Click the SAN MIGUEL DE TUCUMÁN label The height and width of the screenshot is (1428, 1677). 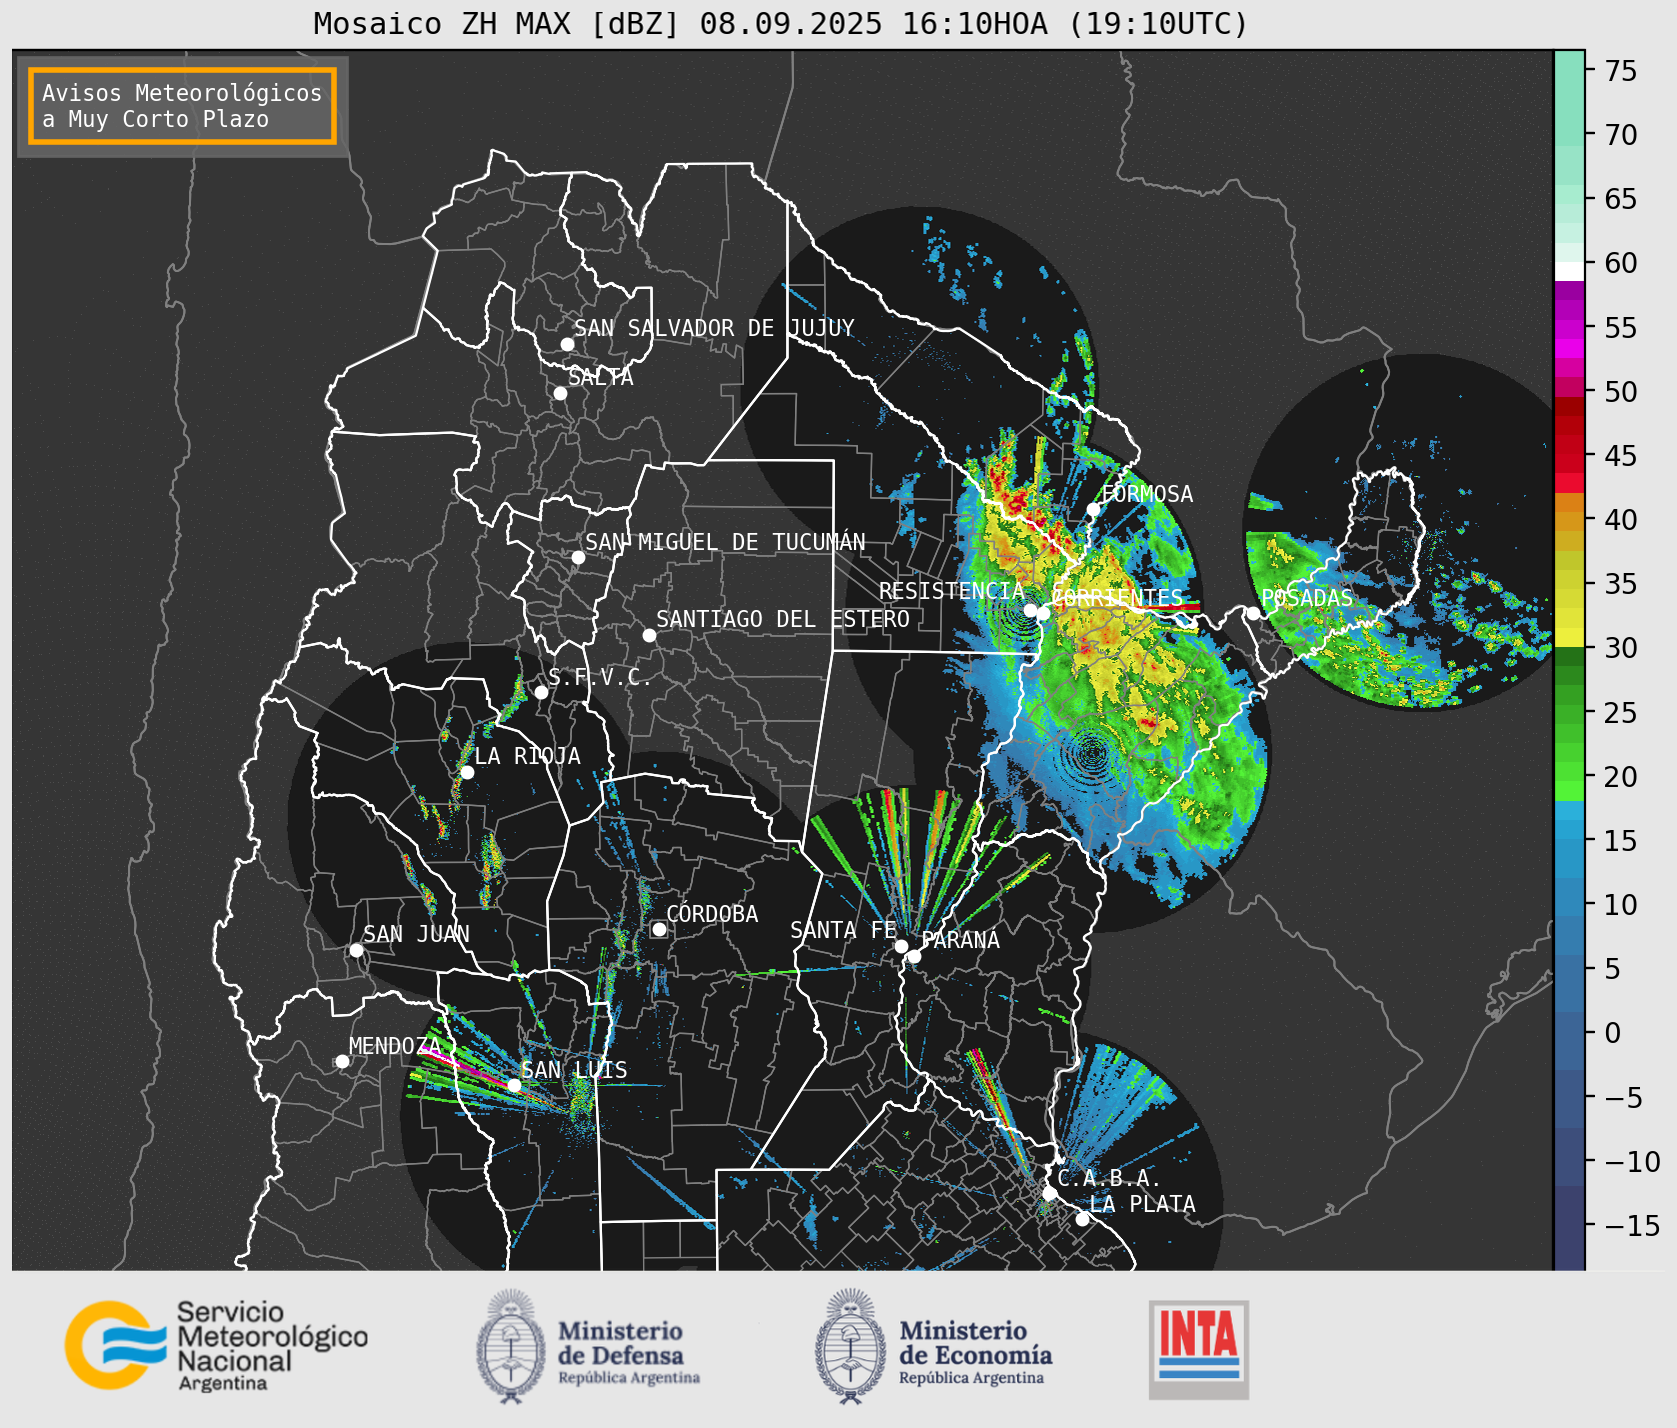tap(725, 542)
